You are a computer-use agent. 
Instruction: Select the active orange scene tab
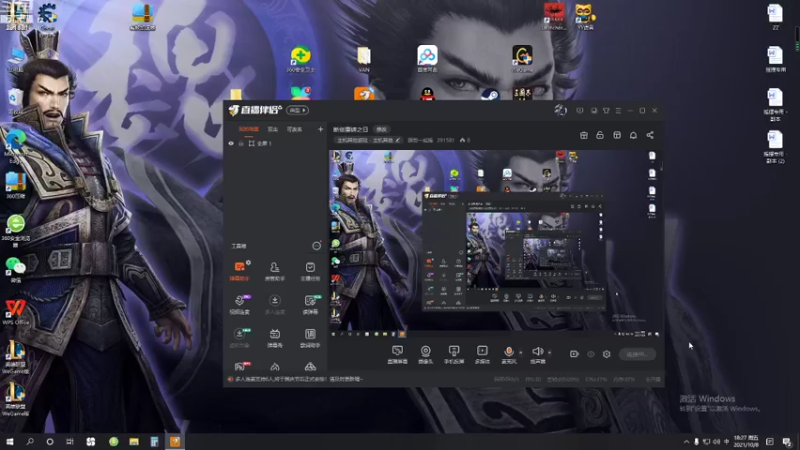pos(248,130)
